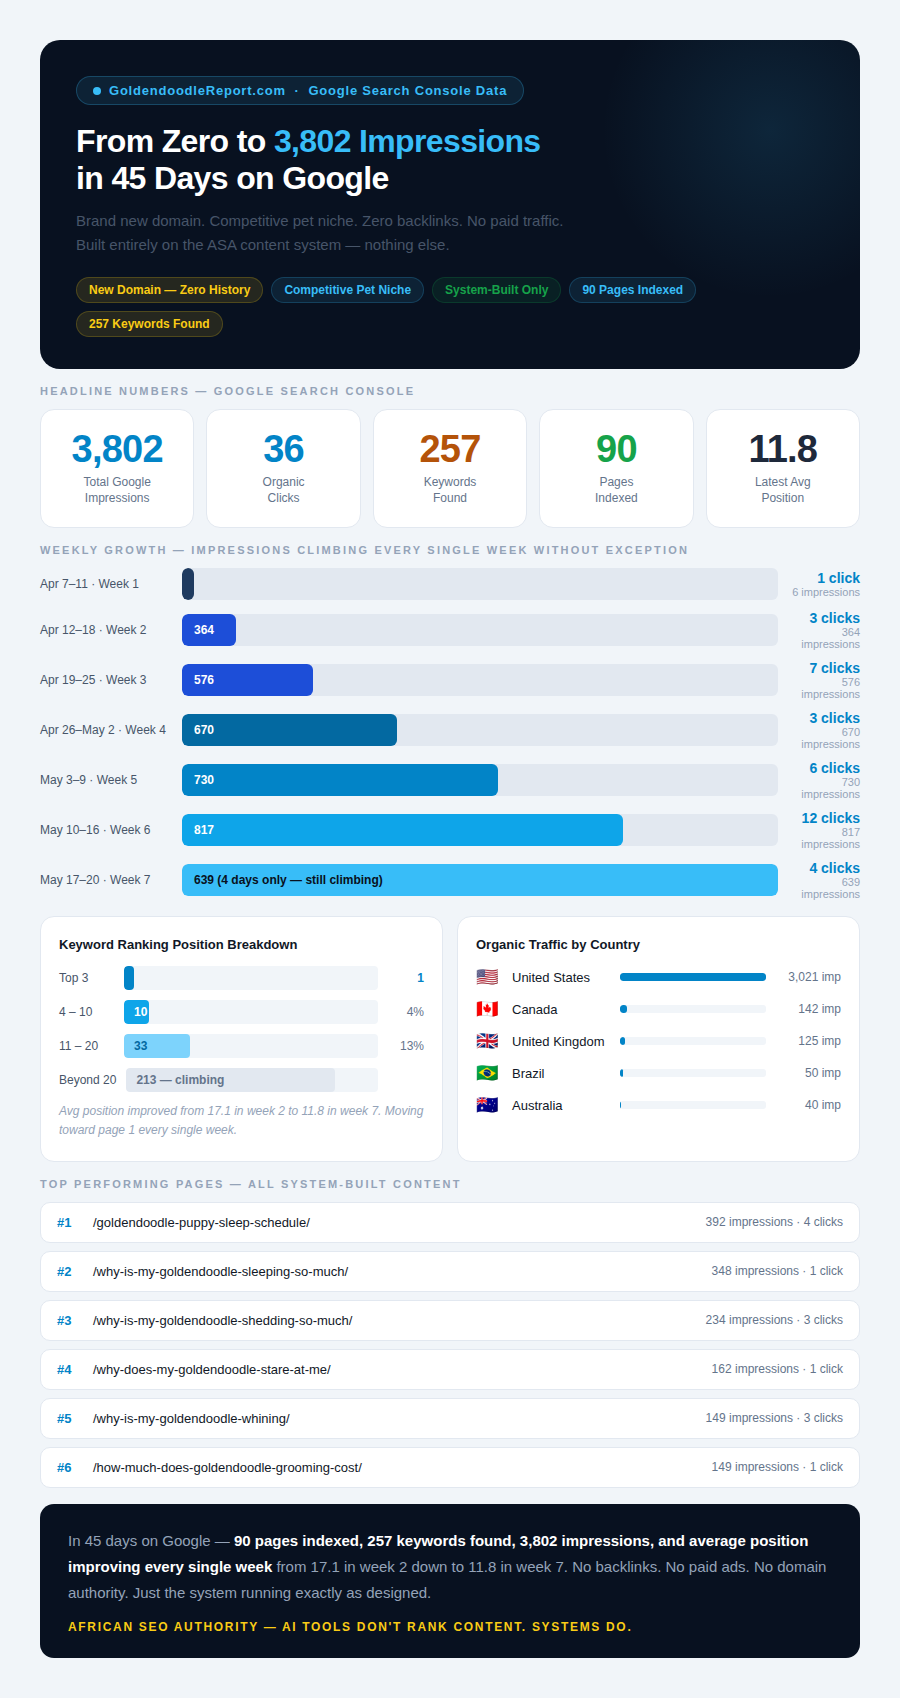Image resolution: width=900 pixels, height=1698 pixels.
Task: Open /how-much-does-goldendoodle-grooming-cost/ page row
Action: click(450, 1467)
